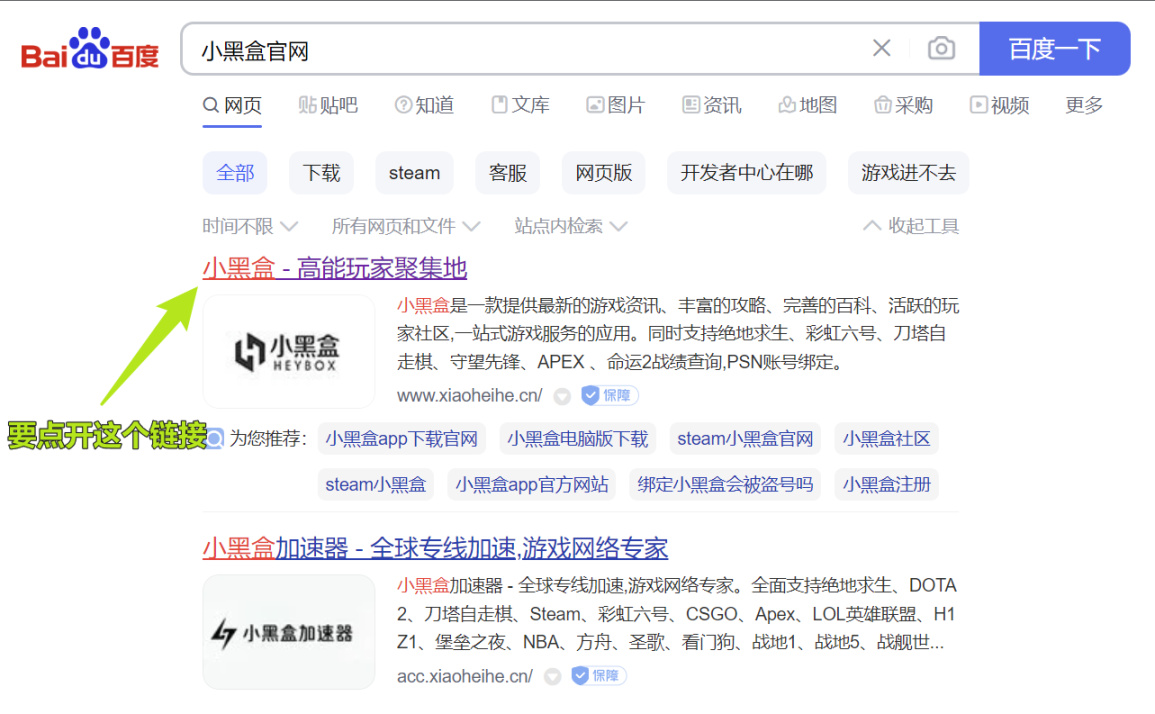Open suggestion steam小黑盒官网
1155x714 pixels.
coord(745,439)
